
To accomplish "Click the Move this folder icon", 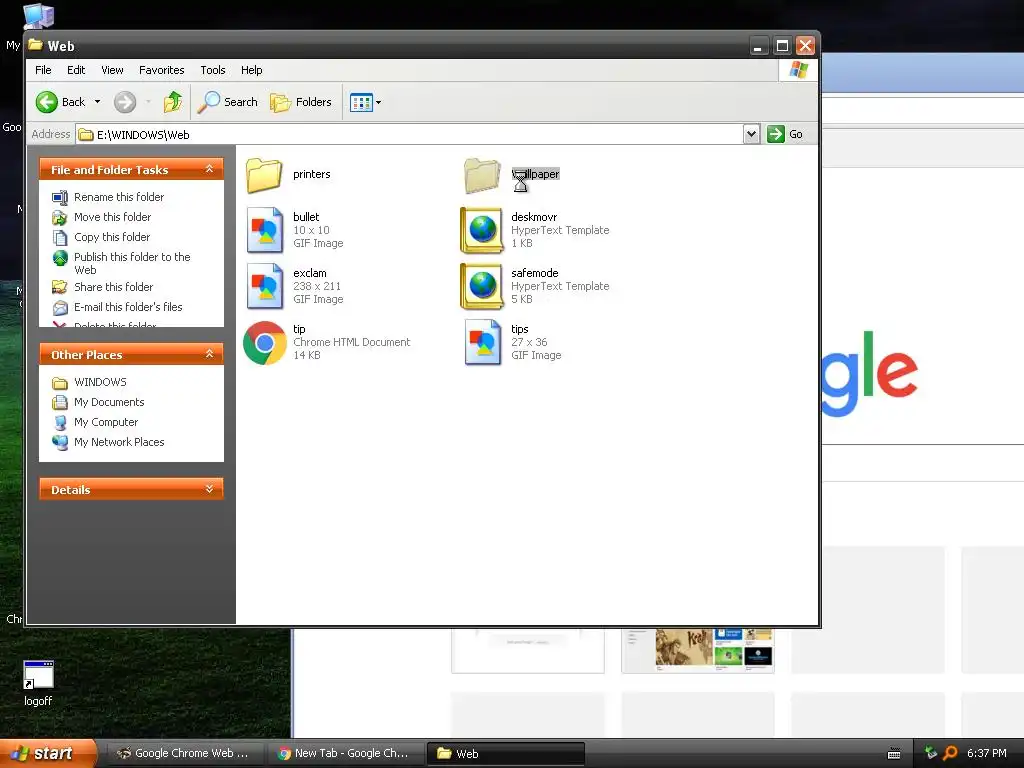I will (60, 217).
